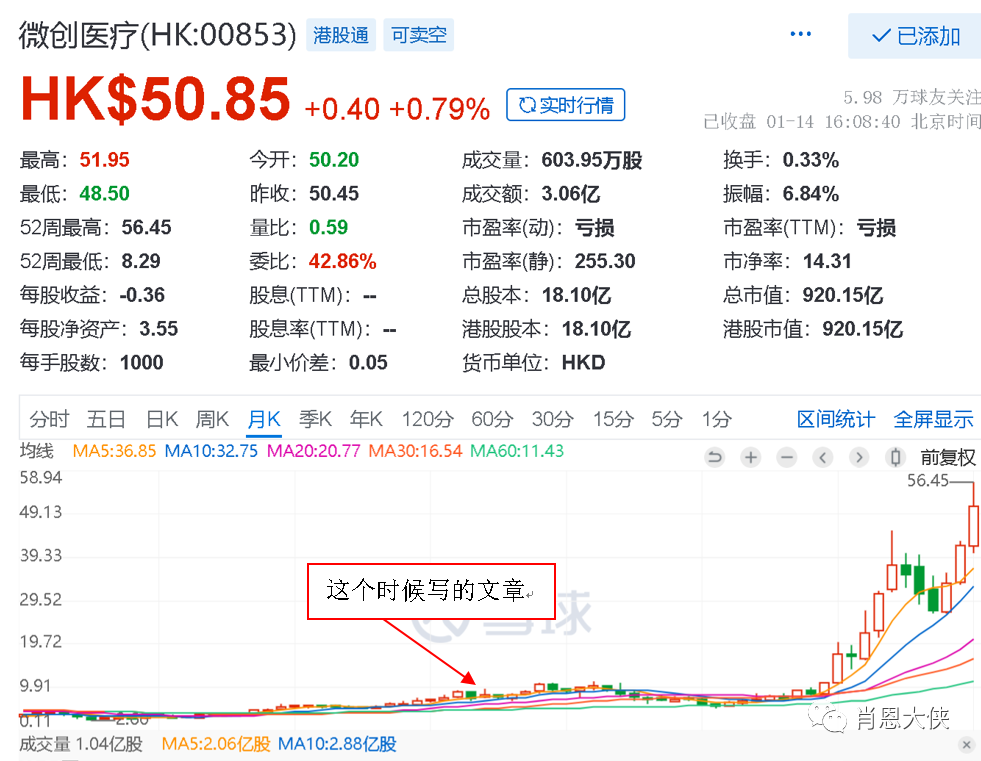
Task: Switch to the 周K chart tab
Action: click(x=212, y=419)
